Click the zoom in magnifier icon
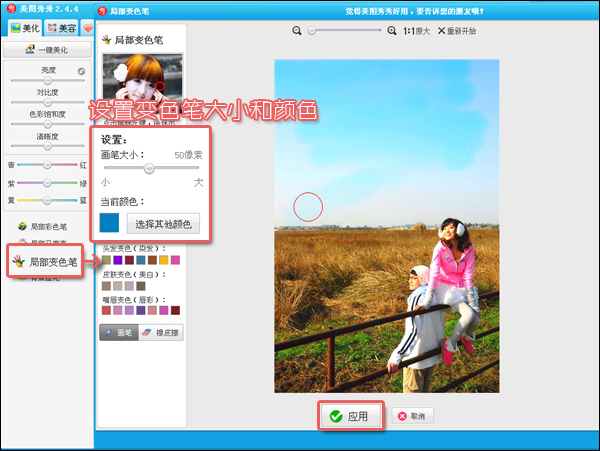Screen dimensions: 600x451 tap(391, 31)
